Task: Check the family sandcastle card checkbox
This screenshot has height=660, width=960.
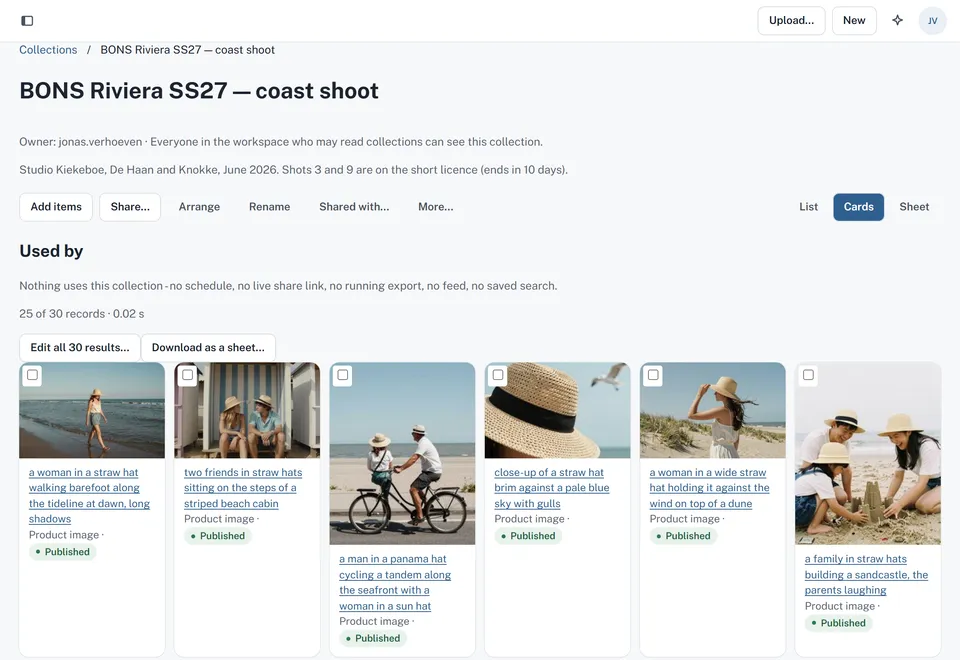Action: click(x=809, y=375)
